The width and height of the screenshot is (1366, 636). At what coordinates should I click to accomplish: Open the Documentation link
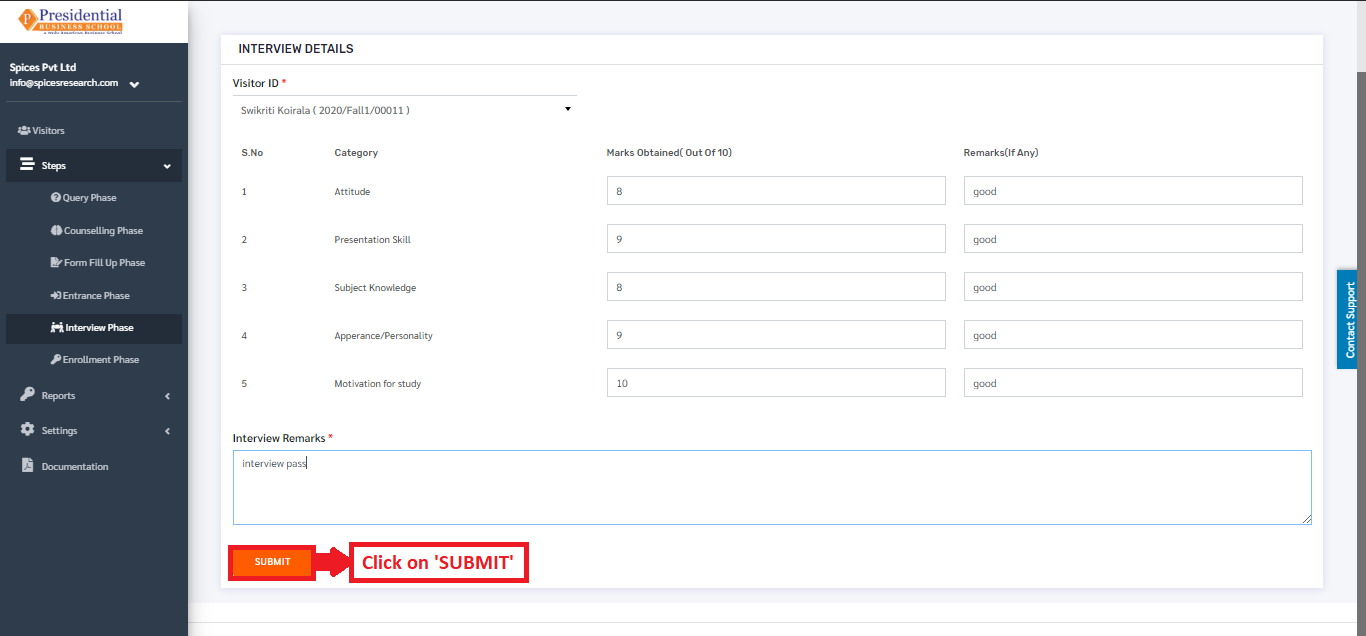click(x=75, y=467)
